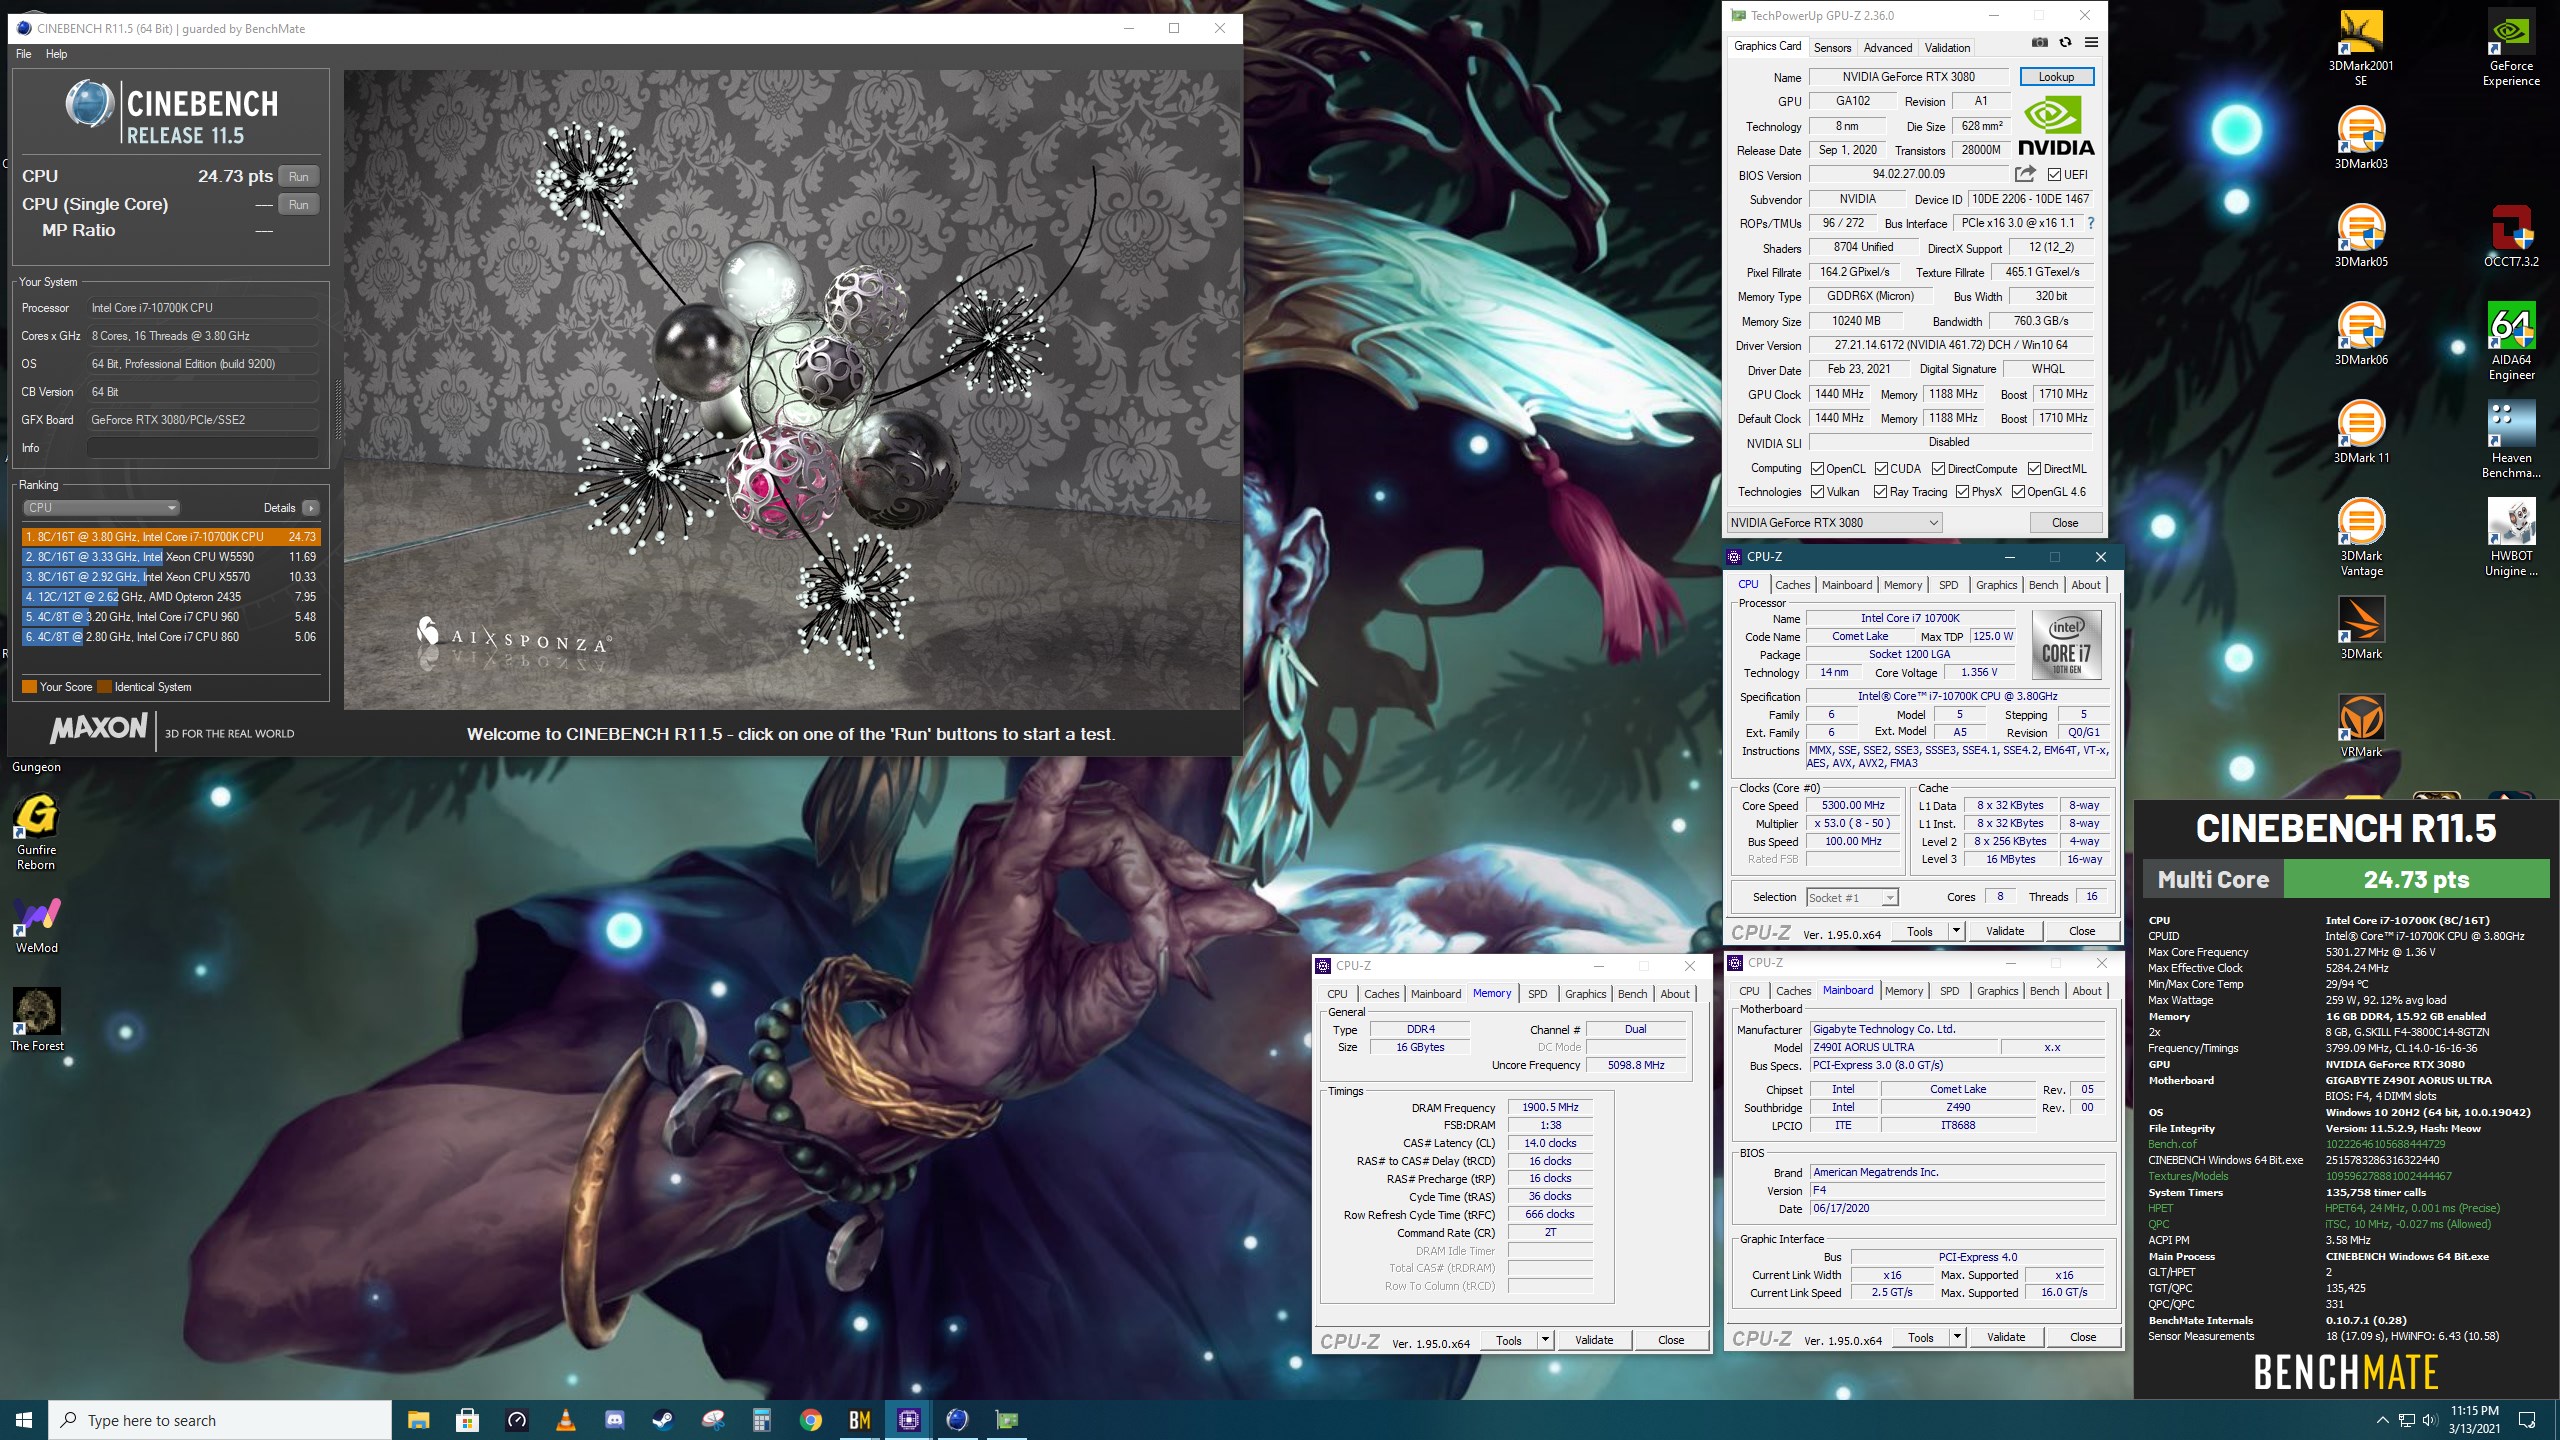Open 3DMark03 desktop shortcut
Viewport: 2560px width, 1440px height.
pyautogui.click(x=2360, y=137)
